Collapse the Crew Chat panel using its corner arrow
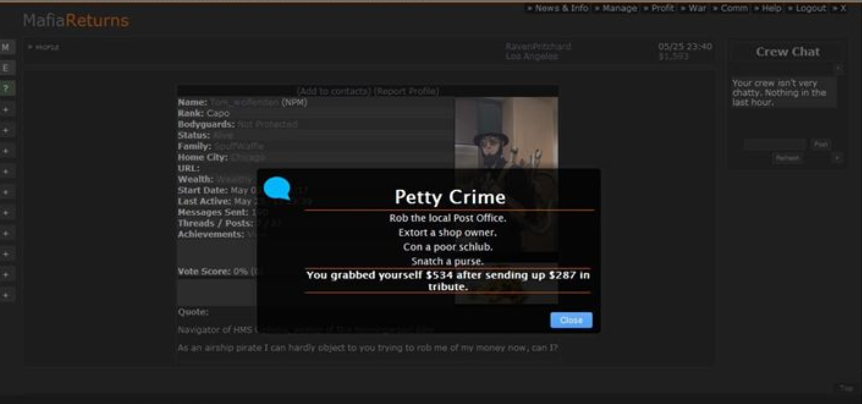The height and width of the screenshot is (404, 862). (x=837, y=68)
